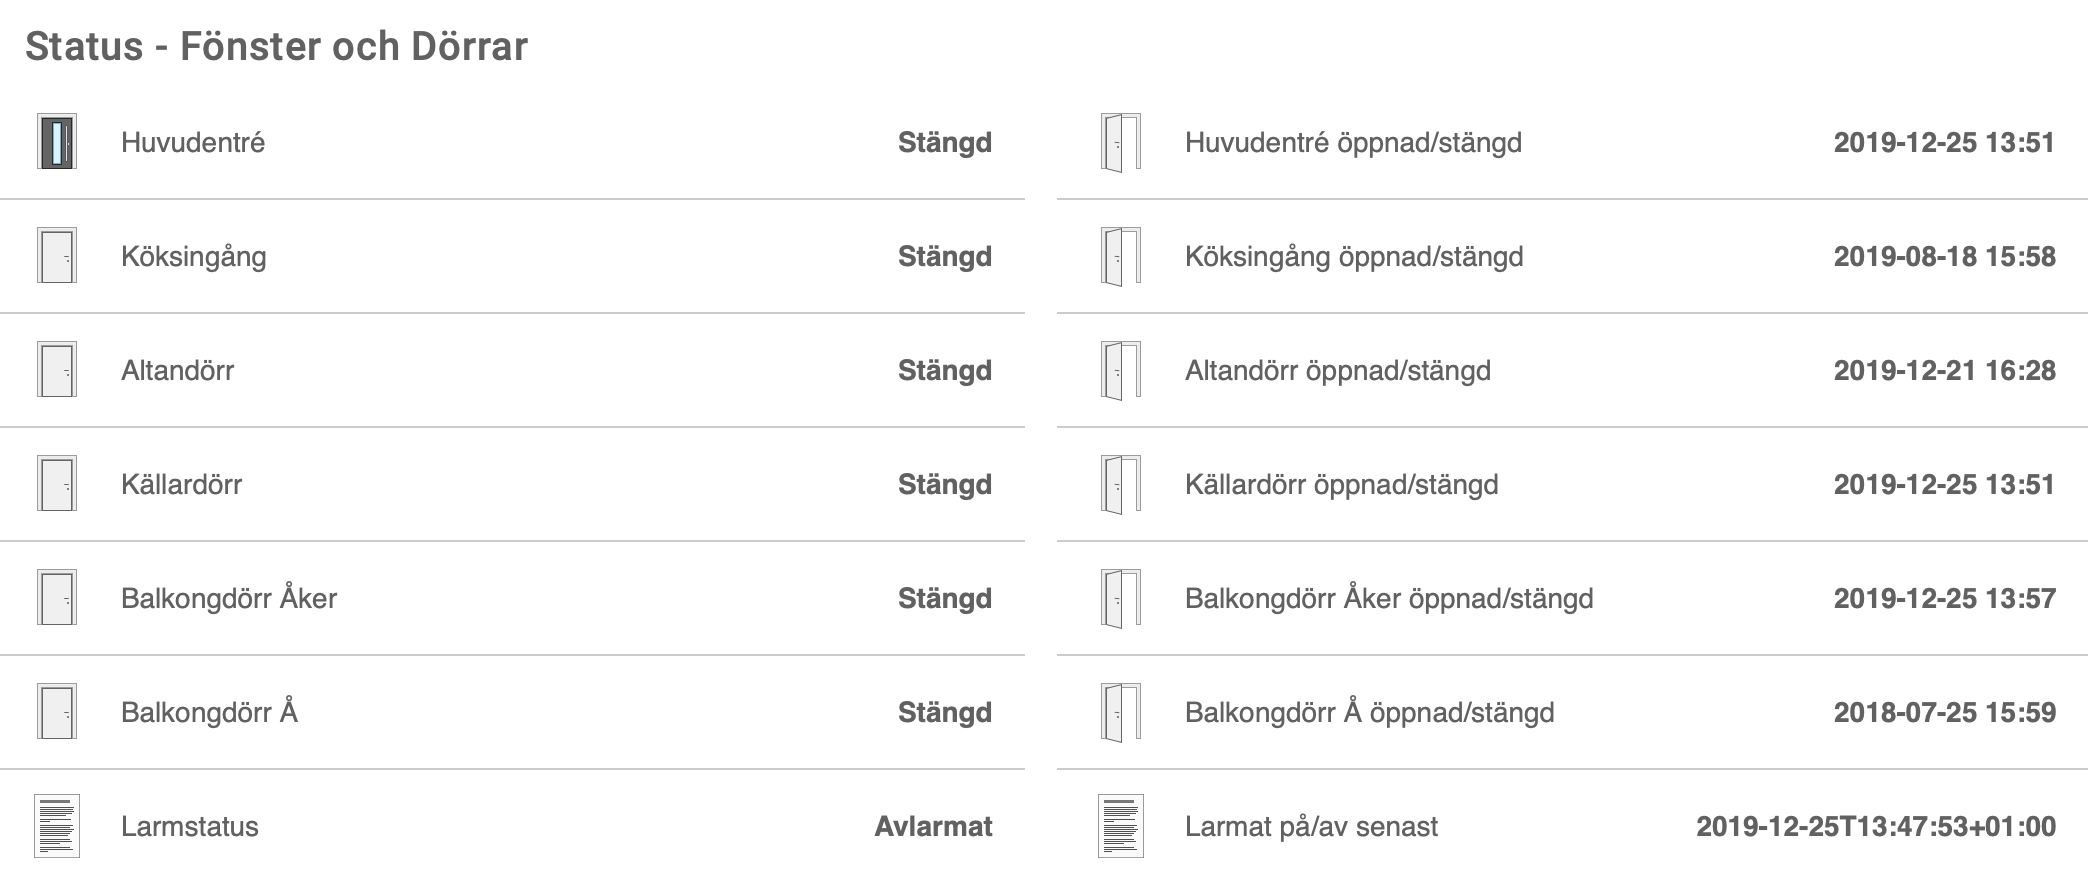
Task: Click the Balkongdörr Åker öppnad/stängd label
Action: [1389, 599]
